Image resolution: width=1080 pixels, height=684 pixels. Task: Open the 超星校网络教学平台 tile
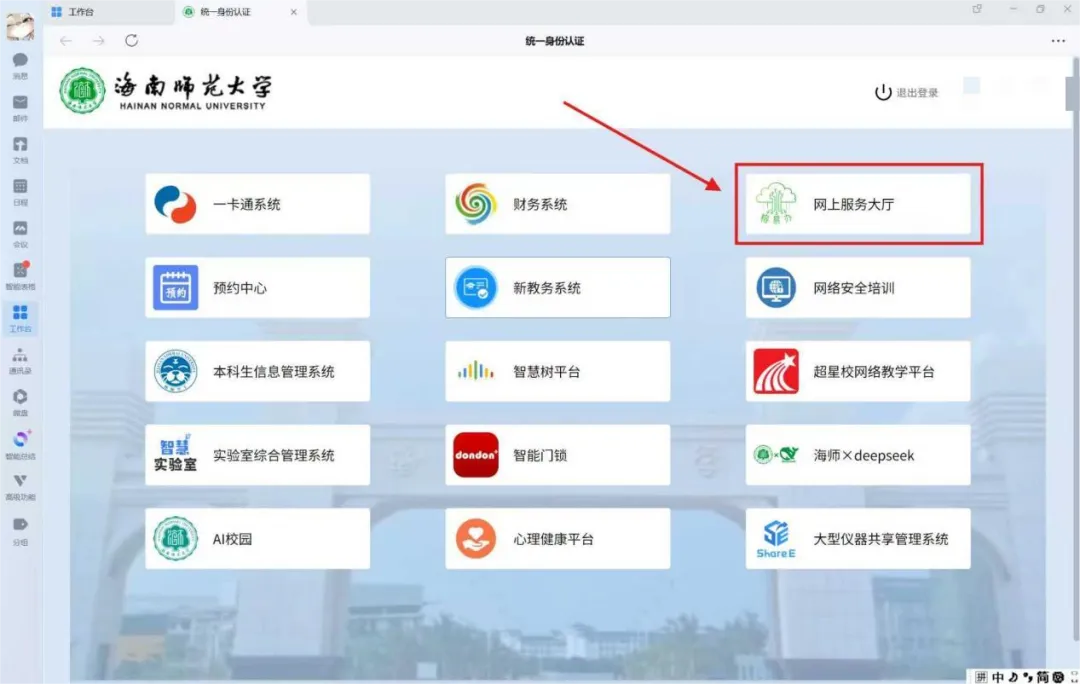[x=858, y=371]
